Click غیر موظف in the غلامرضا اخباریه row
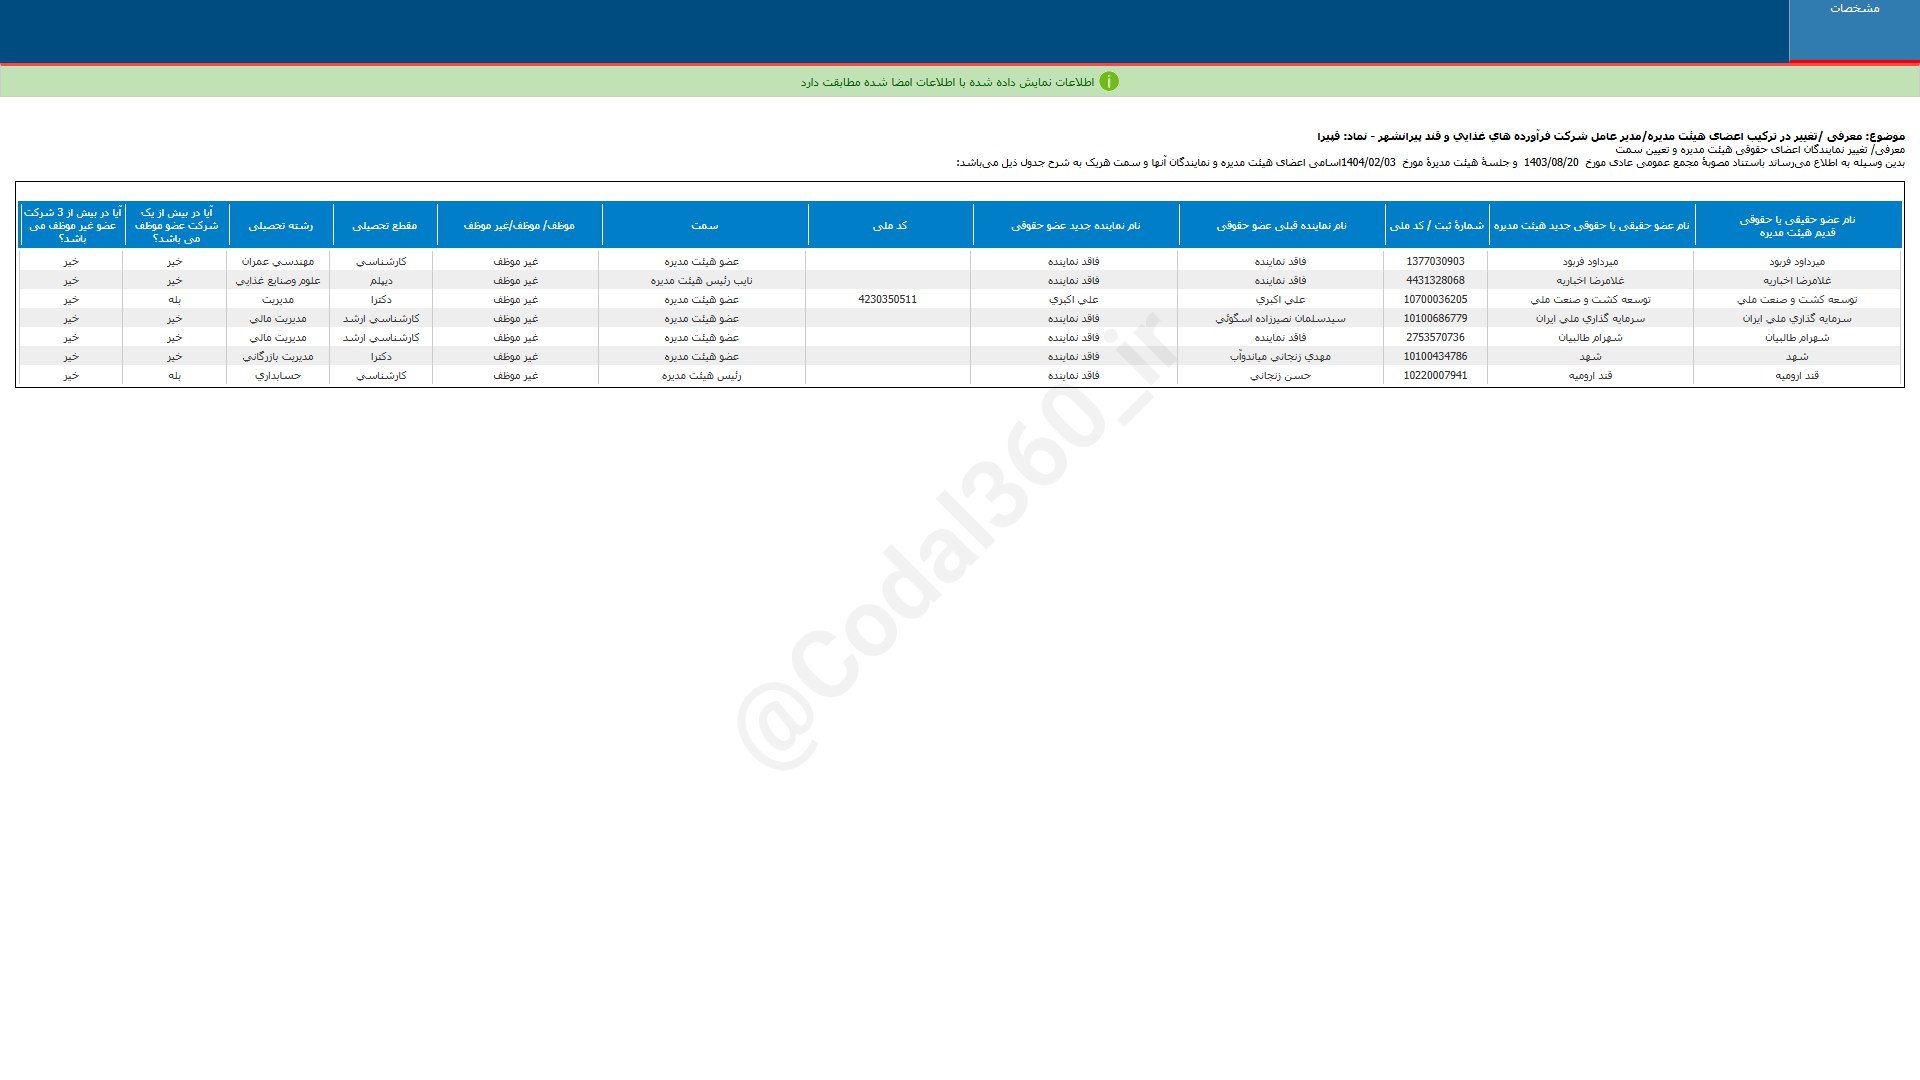1920x1080 pixels. pyautogui.click(x=515, y=281)
